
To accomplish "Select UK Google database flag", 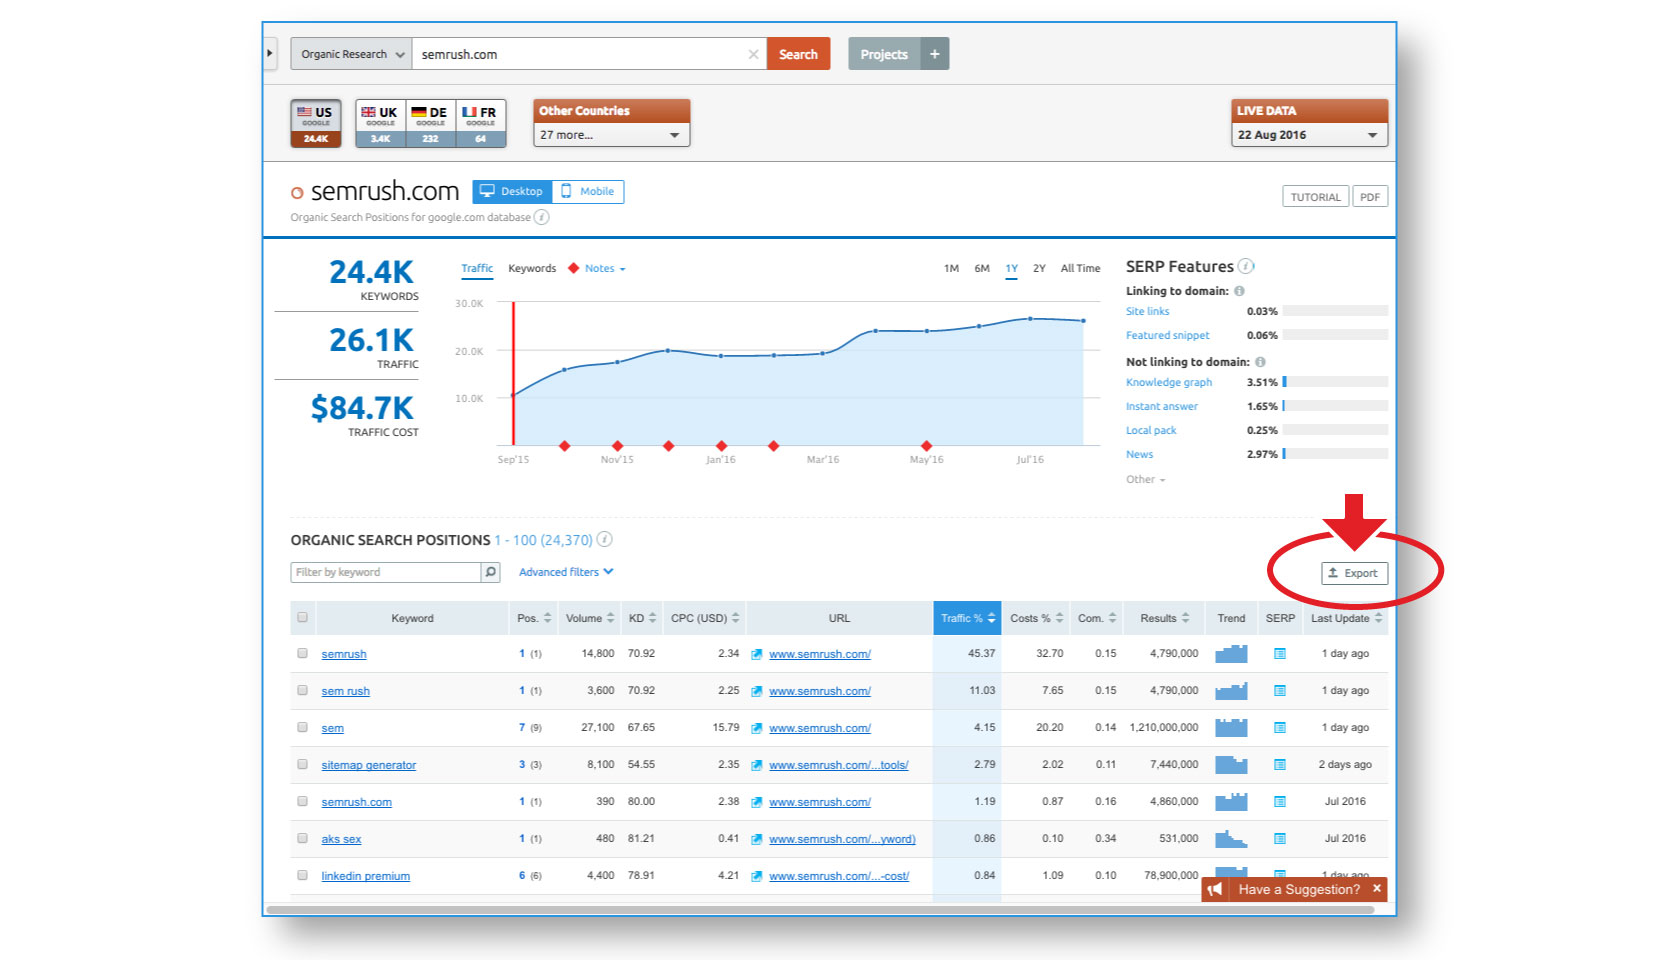I will point(380,123).
